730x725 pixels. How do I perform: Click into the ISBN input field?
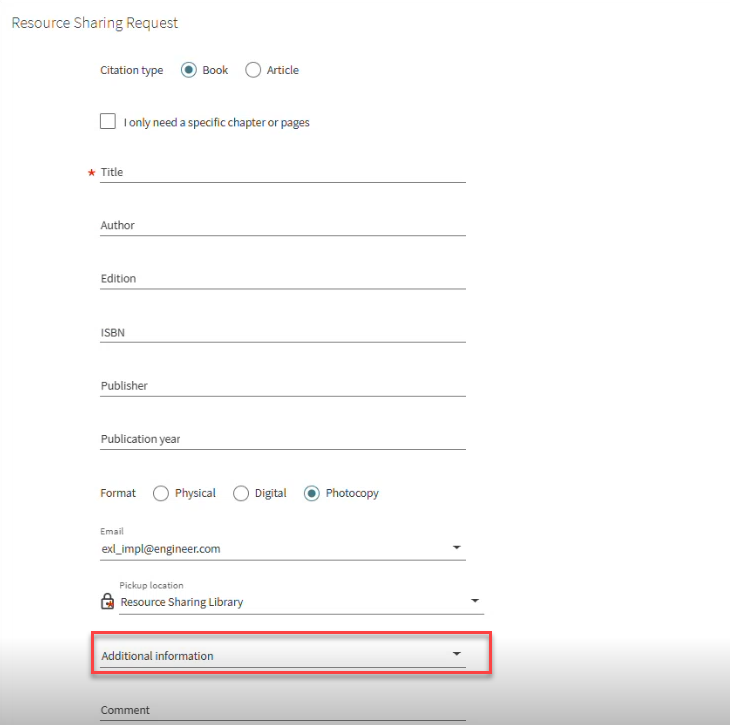click(x=283, y=332)
